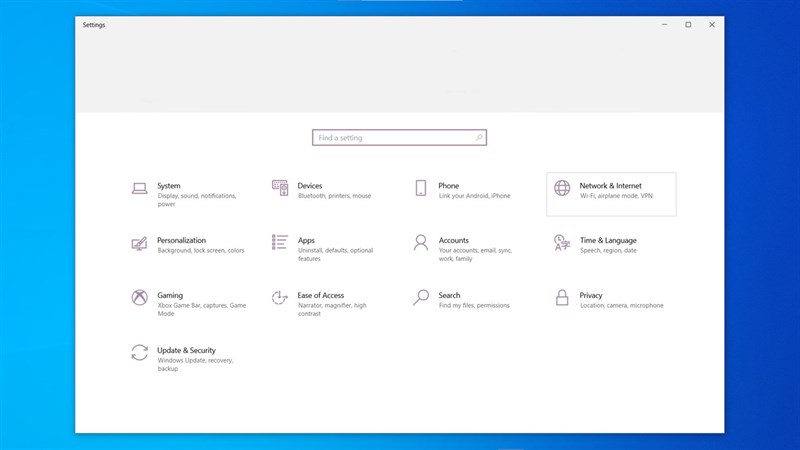Image resolution: width=800 pixels, height=450 pixels.
Task: Open the Apps list icon
Action: point(280,242)
